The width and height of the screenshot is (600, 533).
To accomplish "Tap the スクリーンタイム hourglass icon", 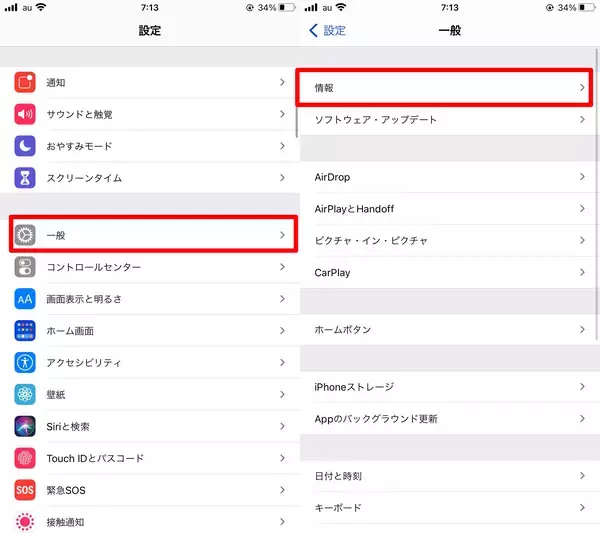I will 26,178.
